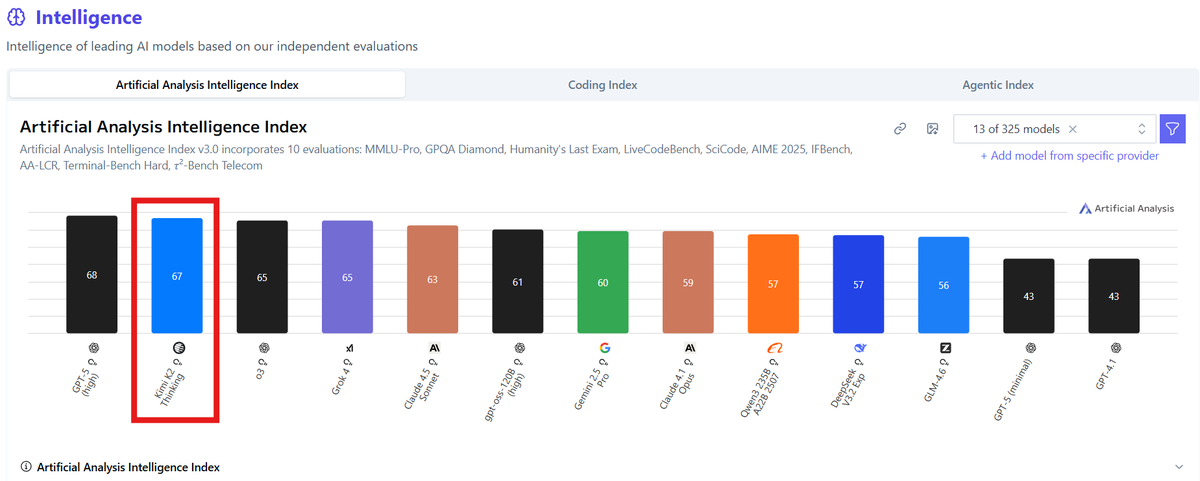Click the info icon beside the bottom Intelligence Index label

[25, 467]
